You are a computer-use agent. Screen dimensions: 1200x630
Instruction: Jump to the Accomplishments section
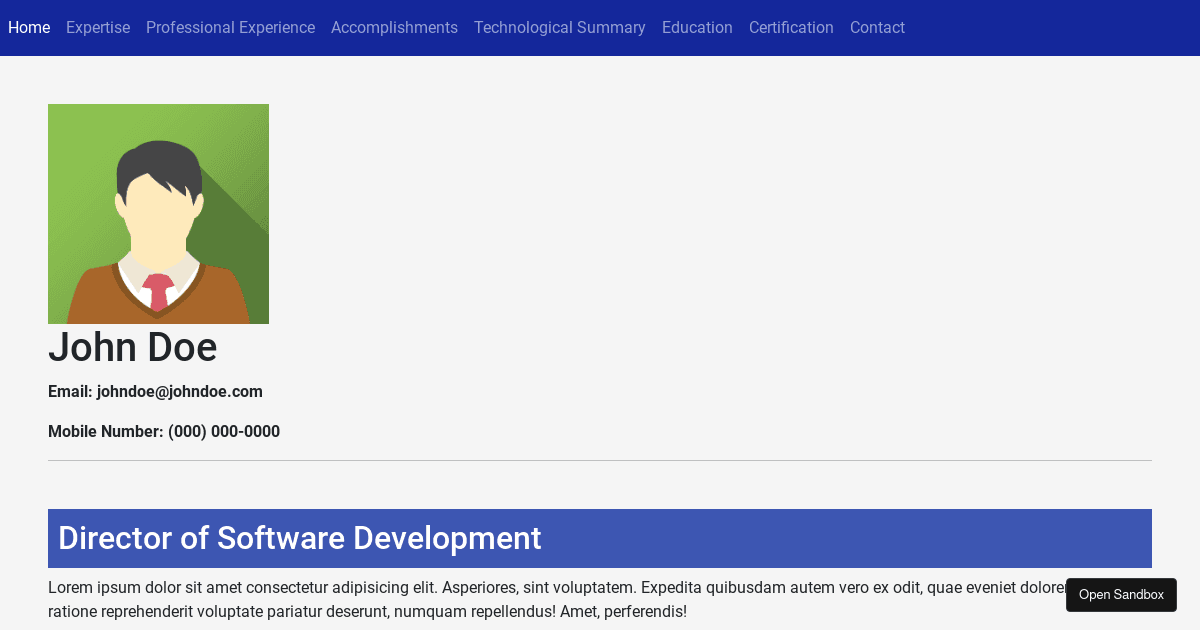(x=394, y=28)
